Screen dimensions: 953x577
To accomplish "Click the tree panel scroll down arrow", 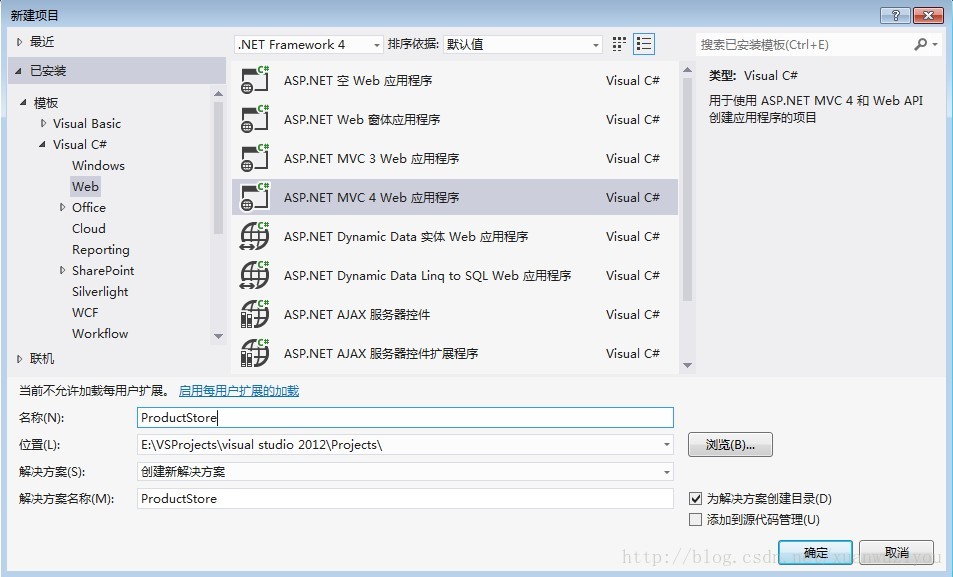I will (218, 336).
